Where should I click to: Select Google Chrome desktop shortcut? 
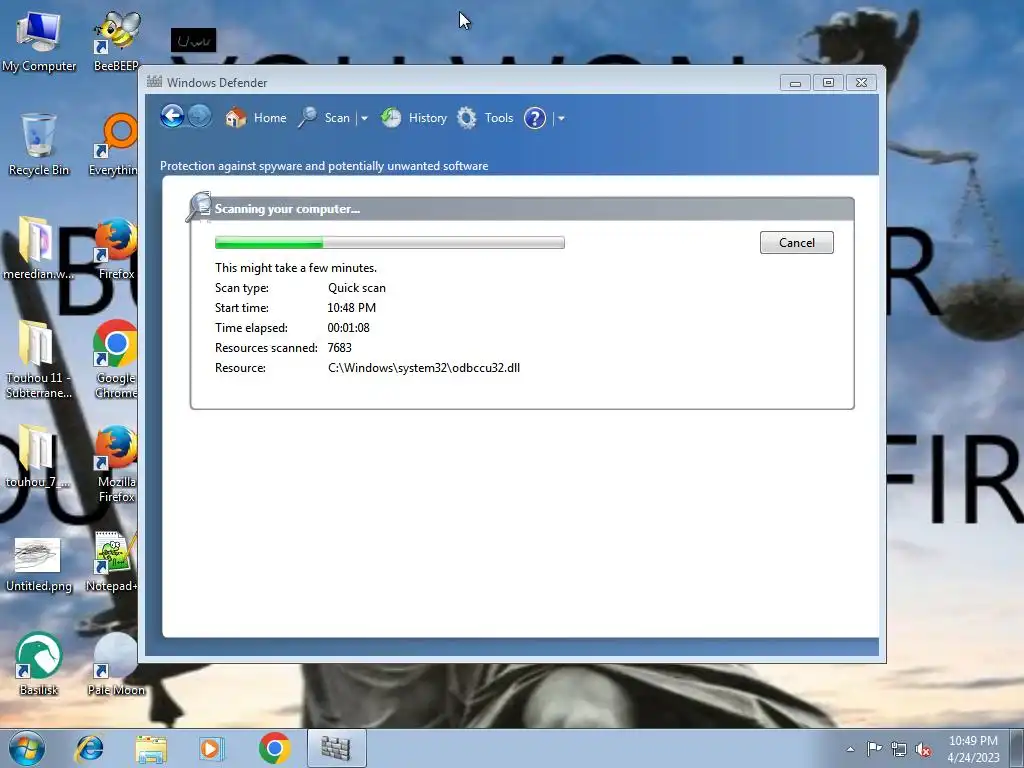pos(116,359)
